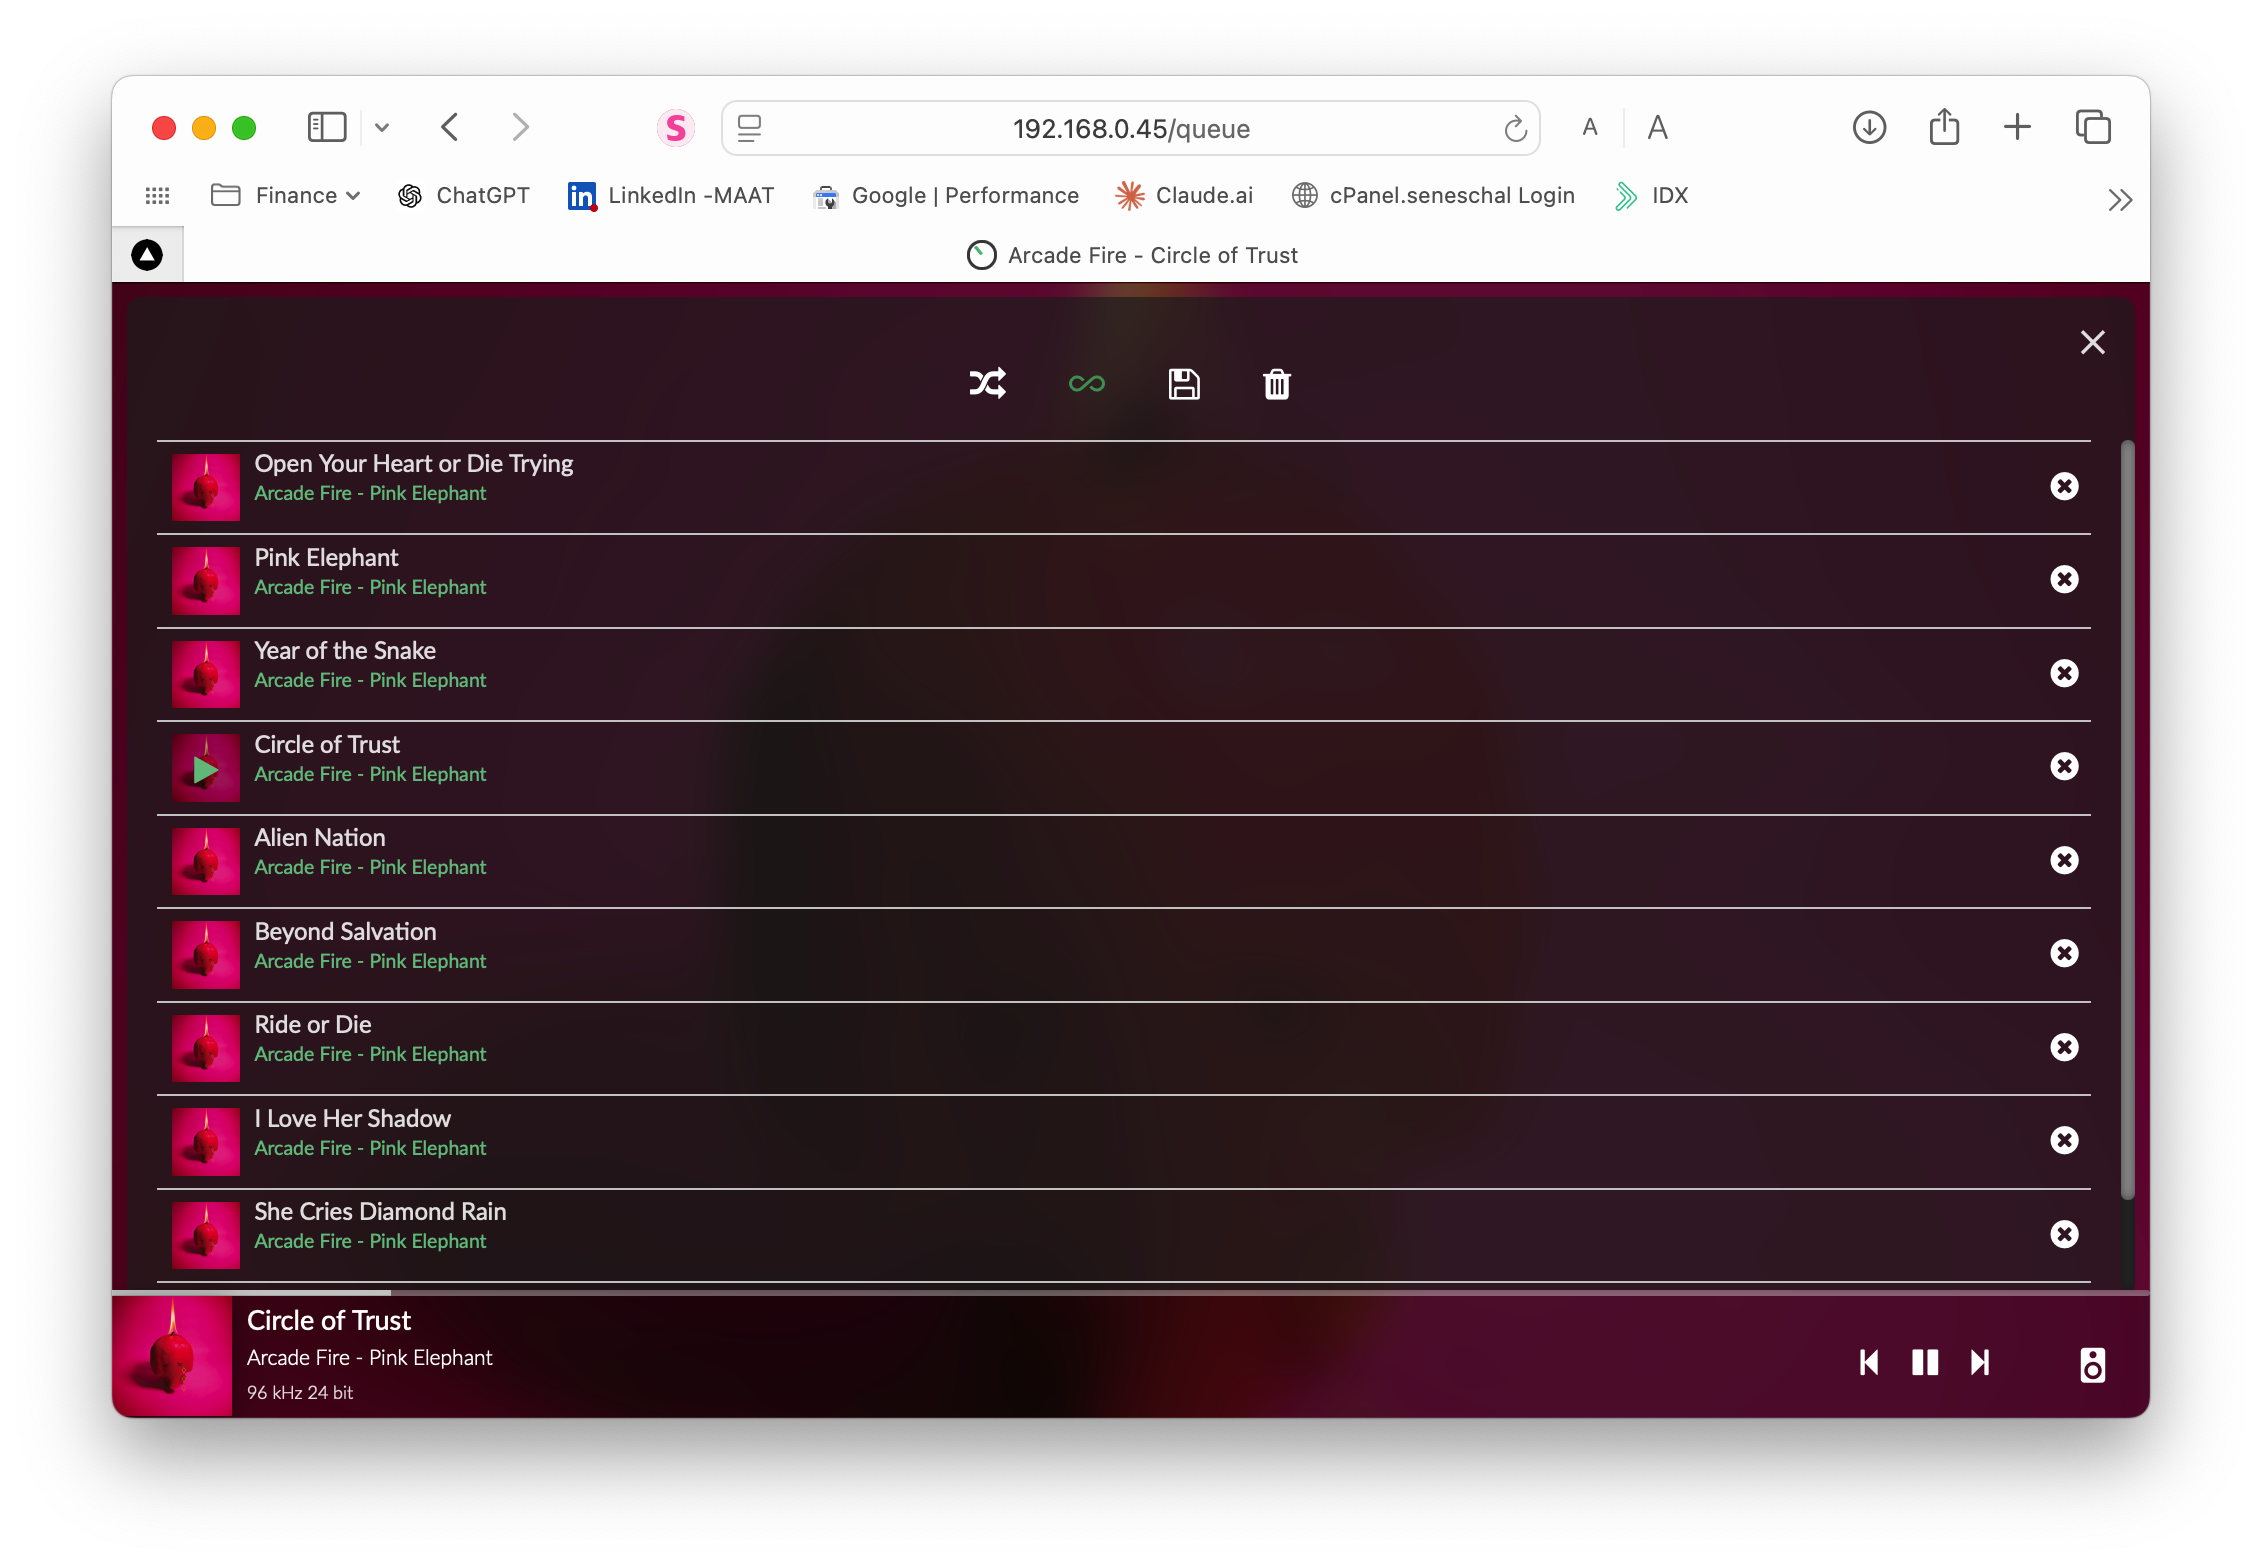The height and width of the screenshot is (1566, 2262).
Task: Show Safari downloads
Action: pos(1869,127)
